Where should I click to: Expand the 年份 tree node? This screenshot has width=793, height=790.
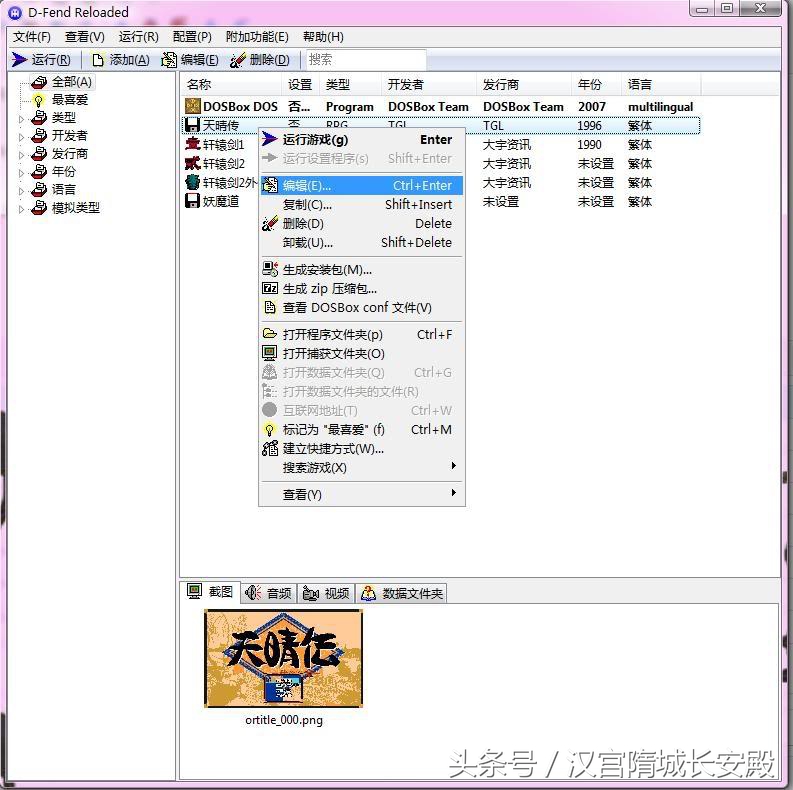[21, 173]
